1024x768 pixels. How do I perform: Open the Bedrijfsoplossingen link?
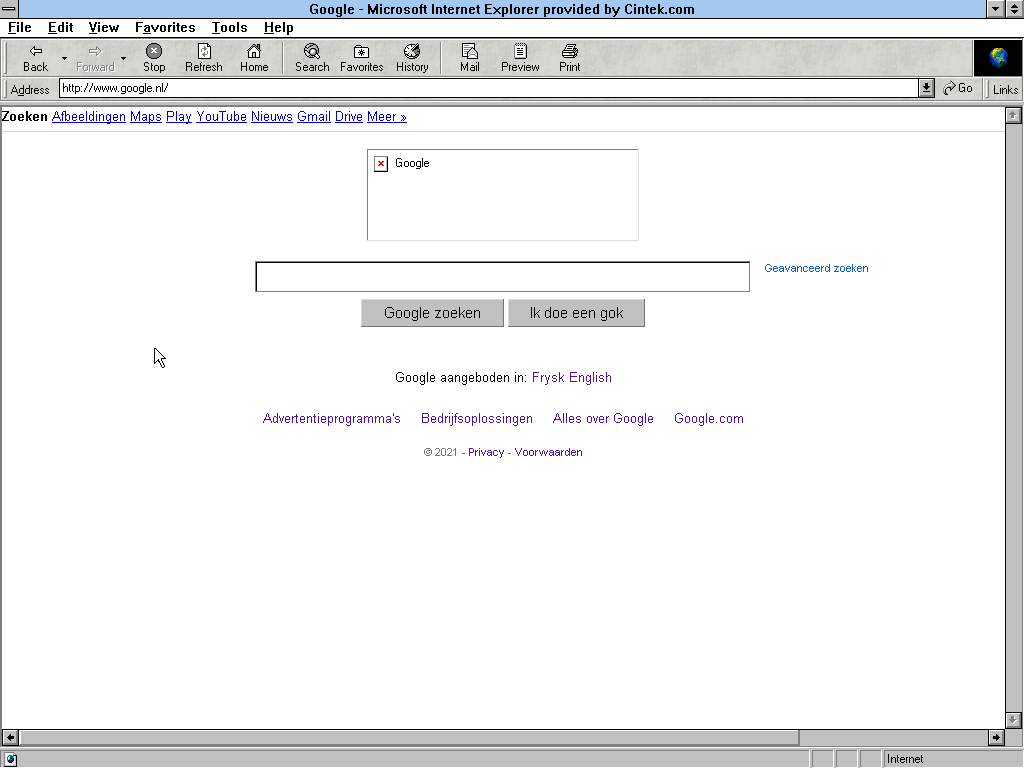click(477, 419)
